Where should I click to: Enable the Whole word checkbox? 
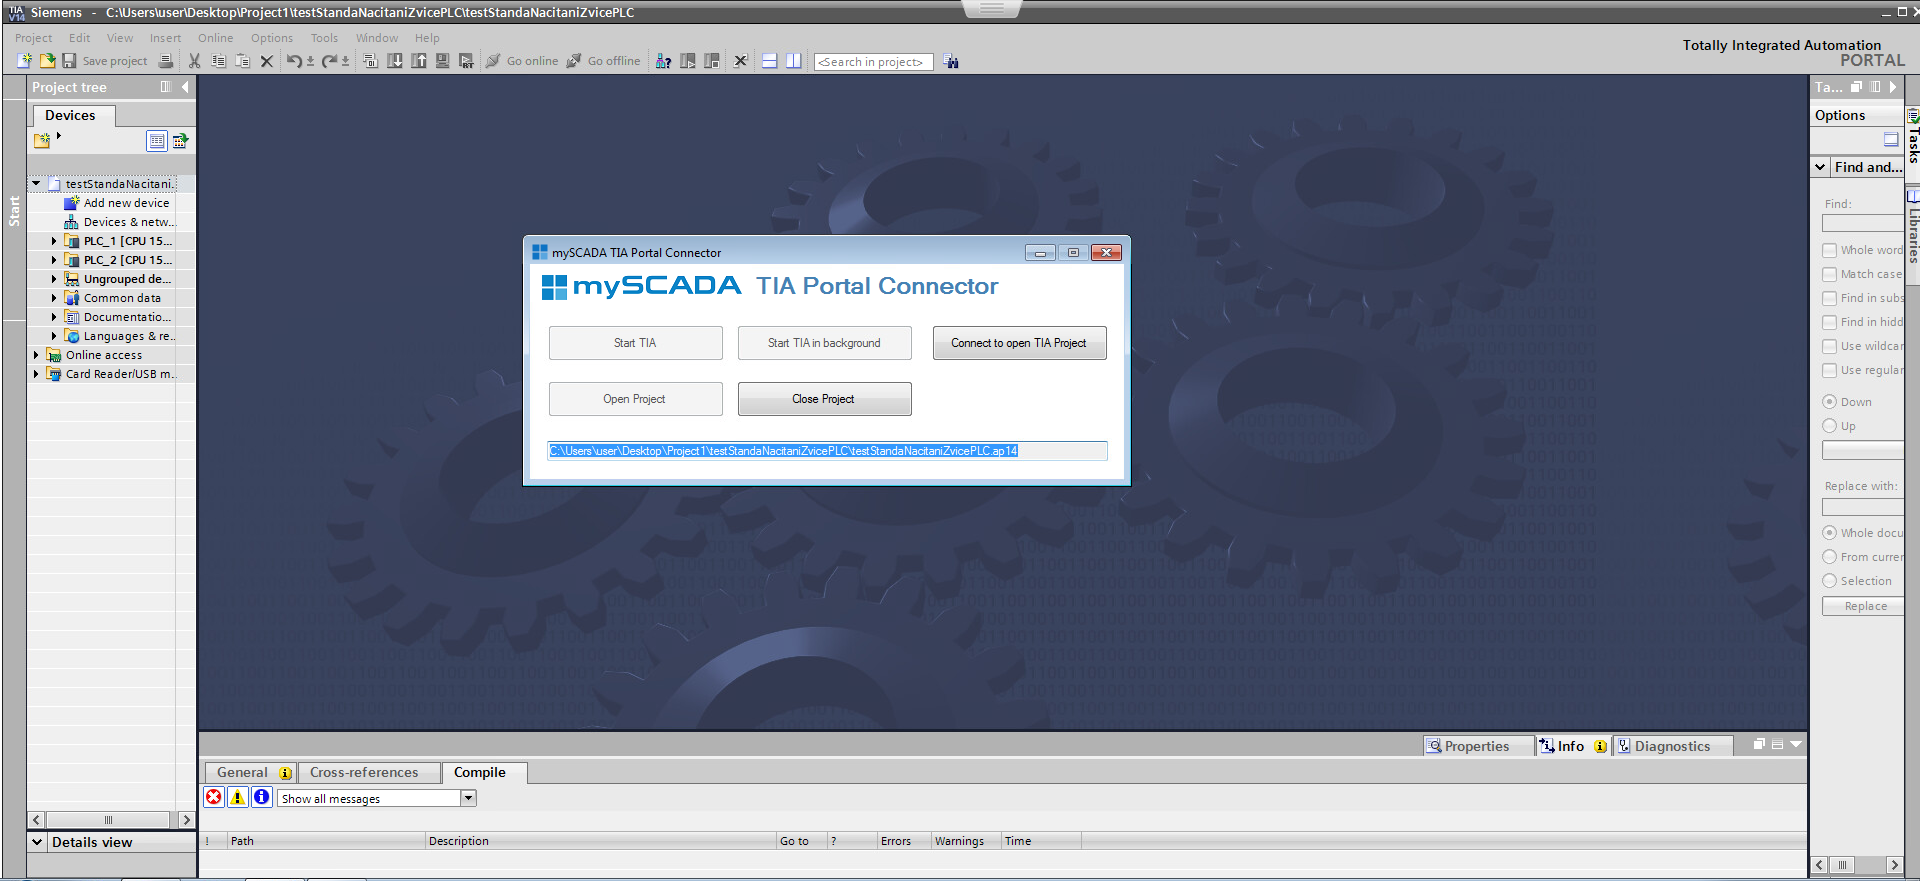pos(1829,250)
